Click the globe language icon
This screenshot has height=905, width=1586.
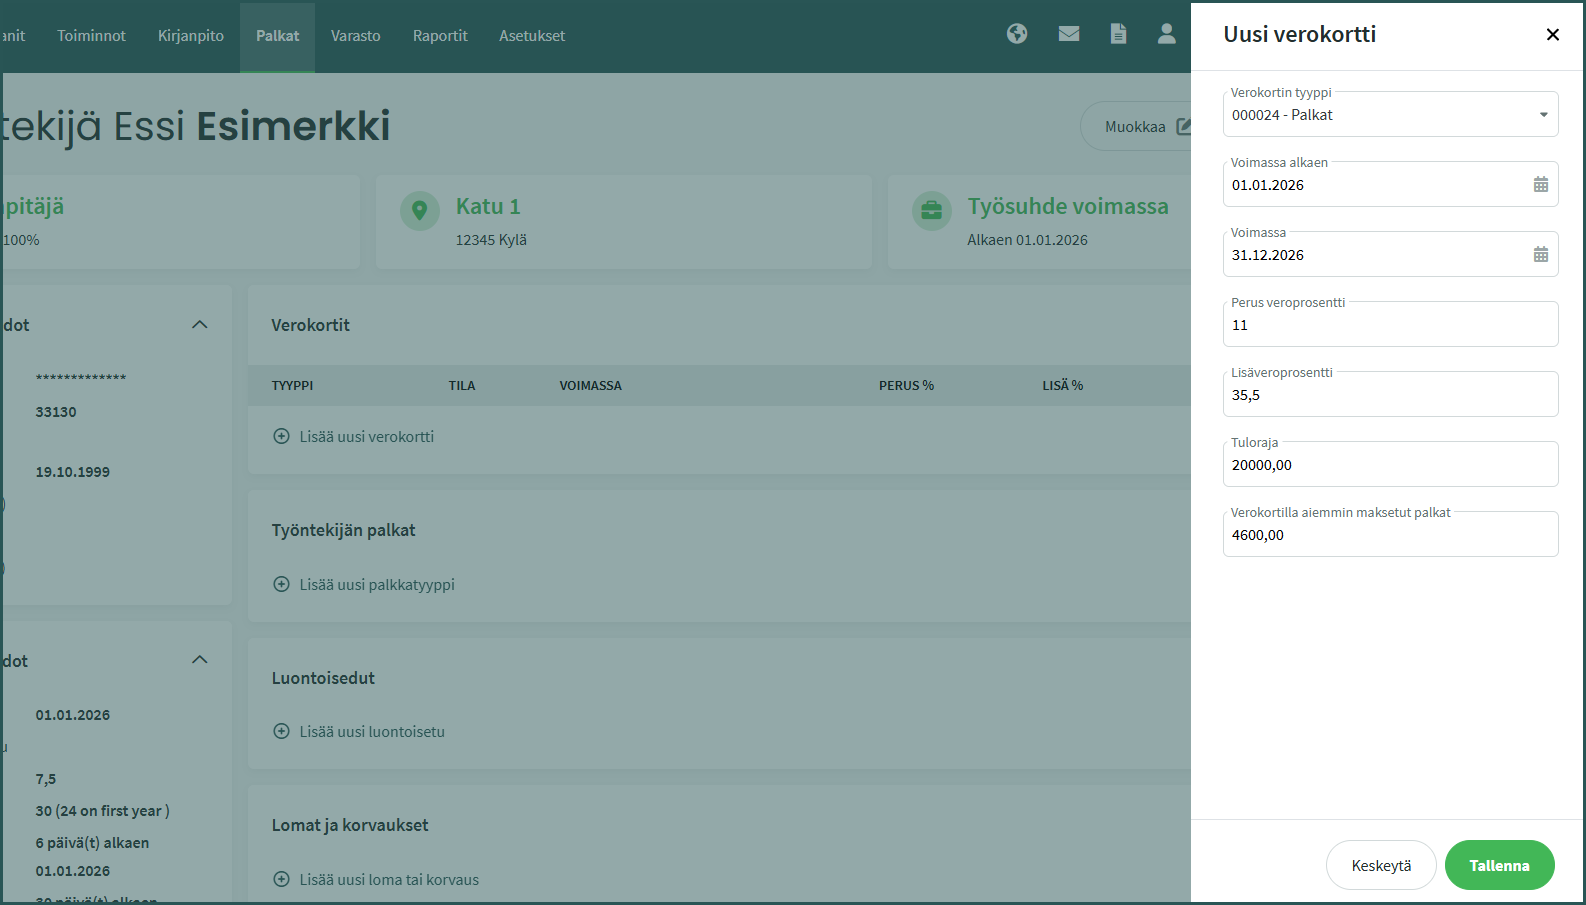(1017, 34)
